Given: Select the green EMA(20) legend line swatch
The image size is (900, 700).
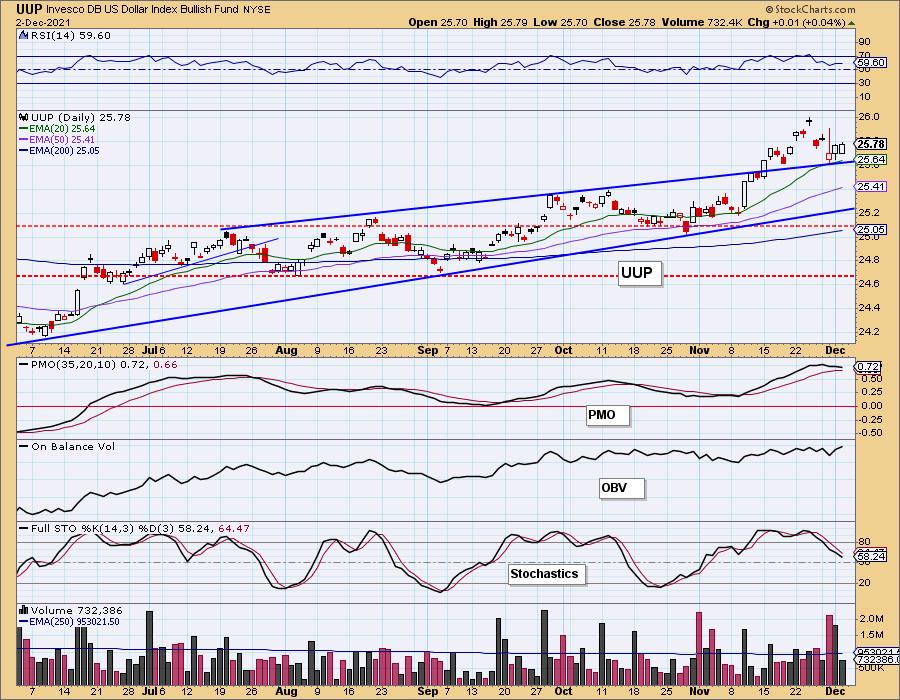Looking at the screenshot, I should (x=24, y=129).
